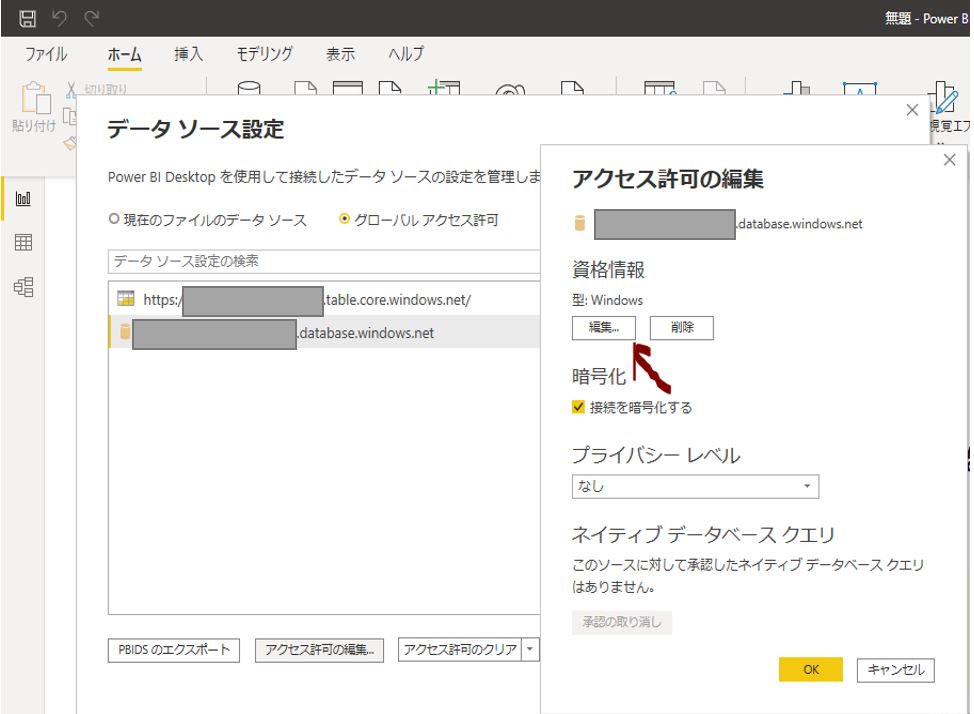The image size is (974, 714).
Task: Open the Data table view sidebar icon
Action: [x=23, y=243]
